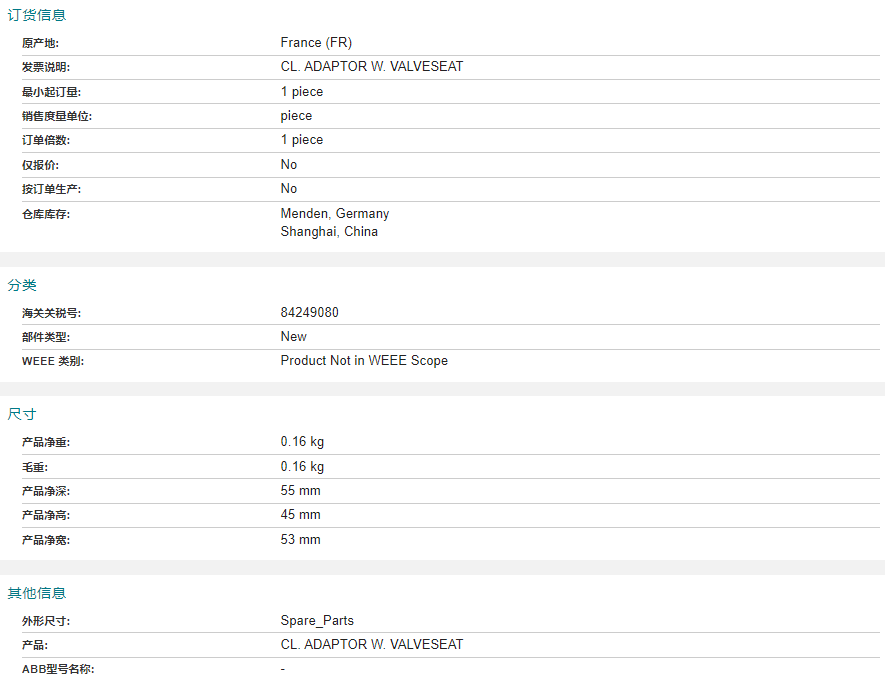Click Shanghai, China warehouse entry

click(329, 232)
